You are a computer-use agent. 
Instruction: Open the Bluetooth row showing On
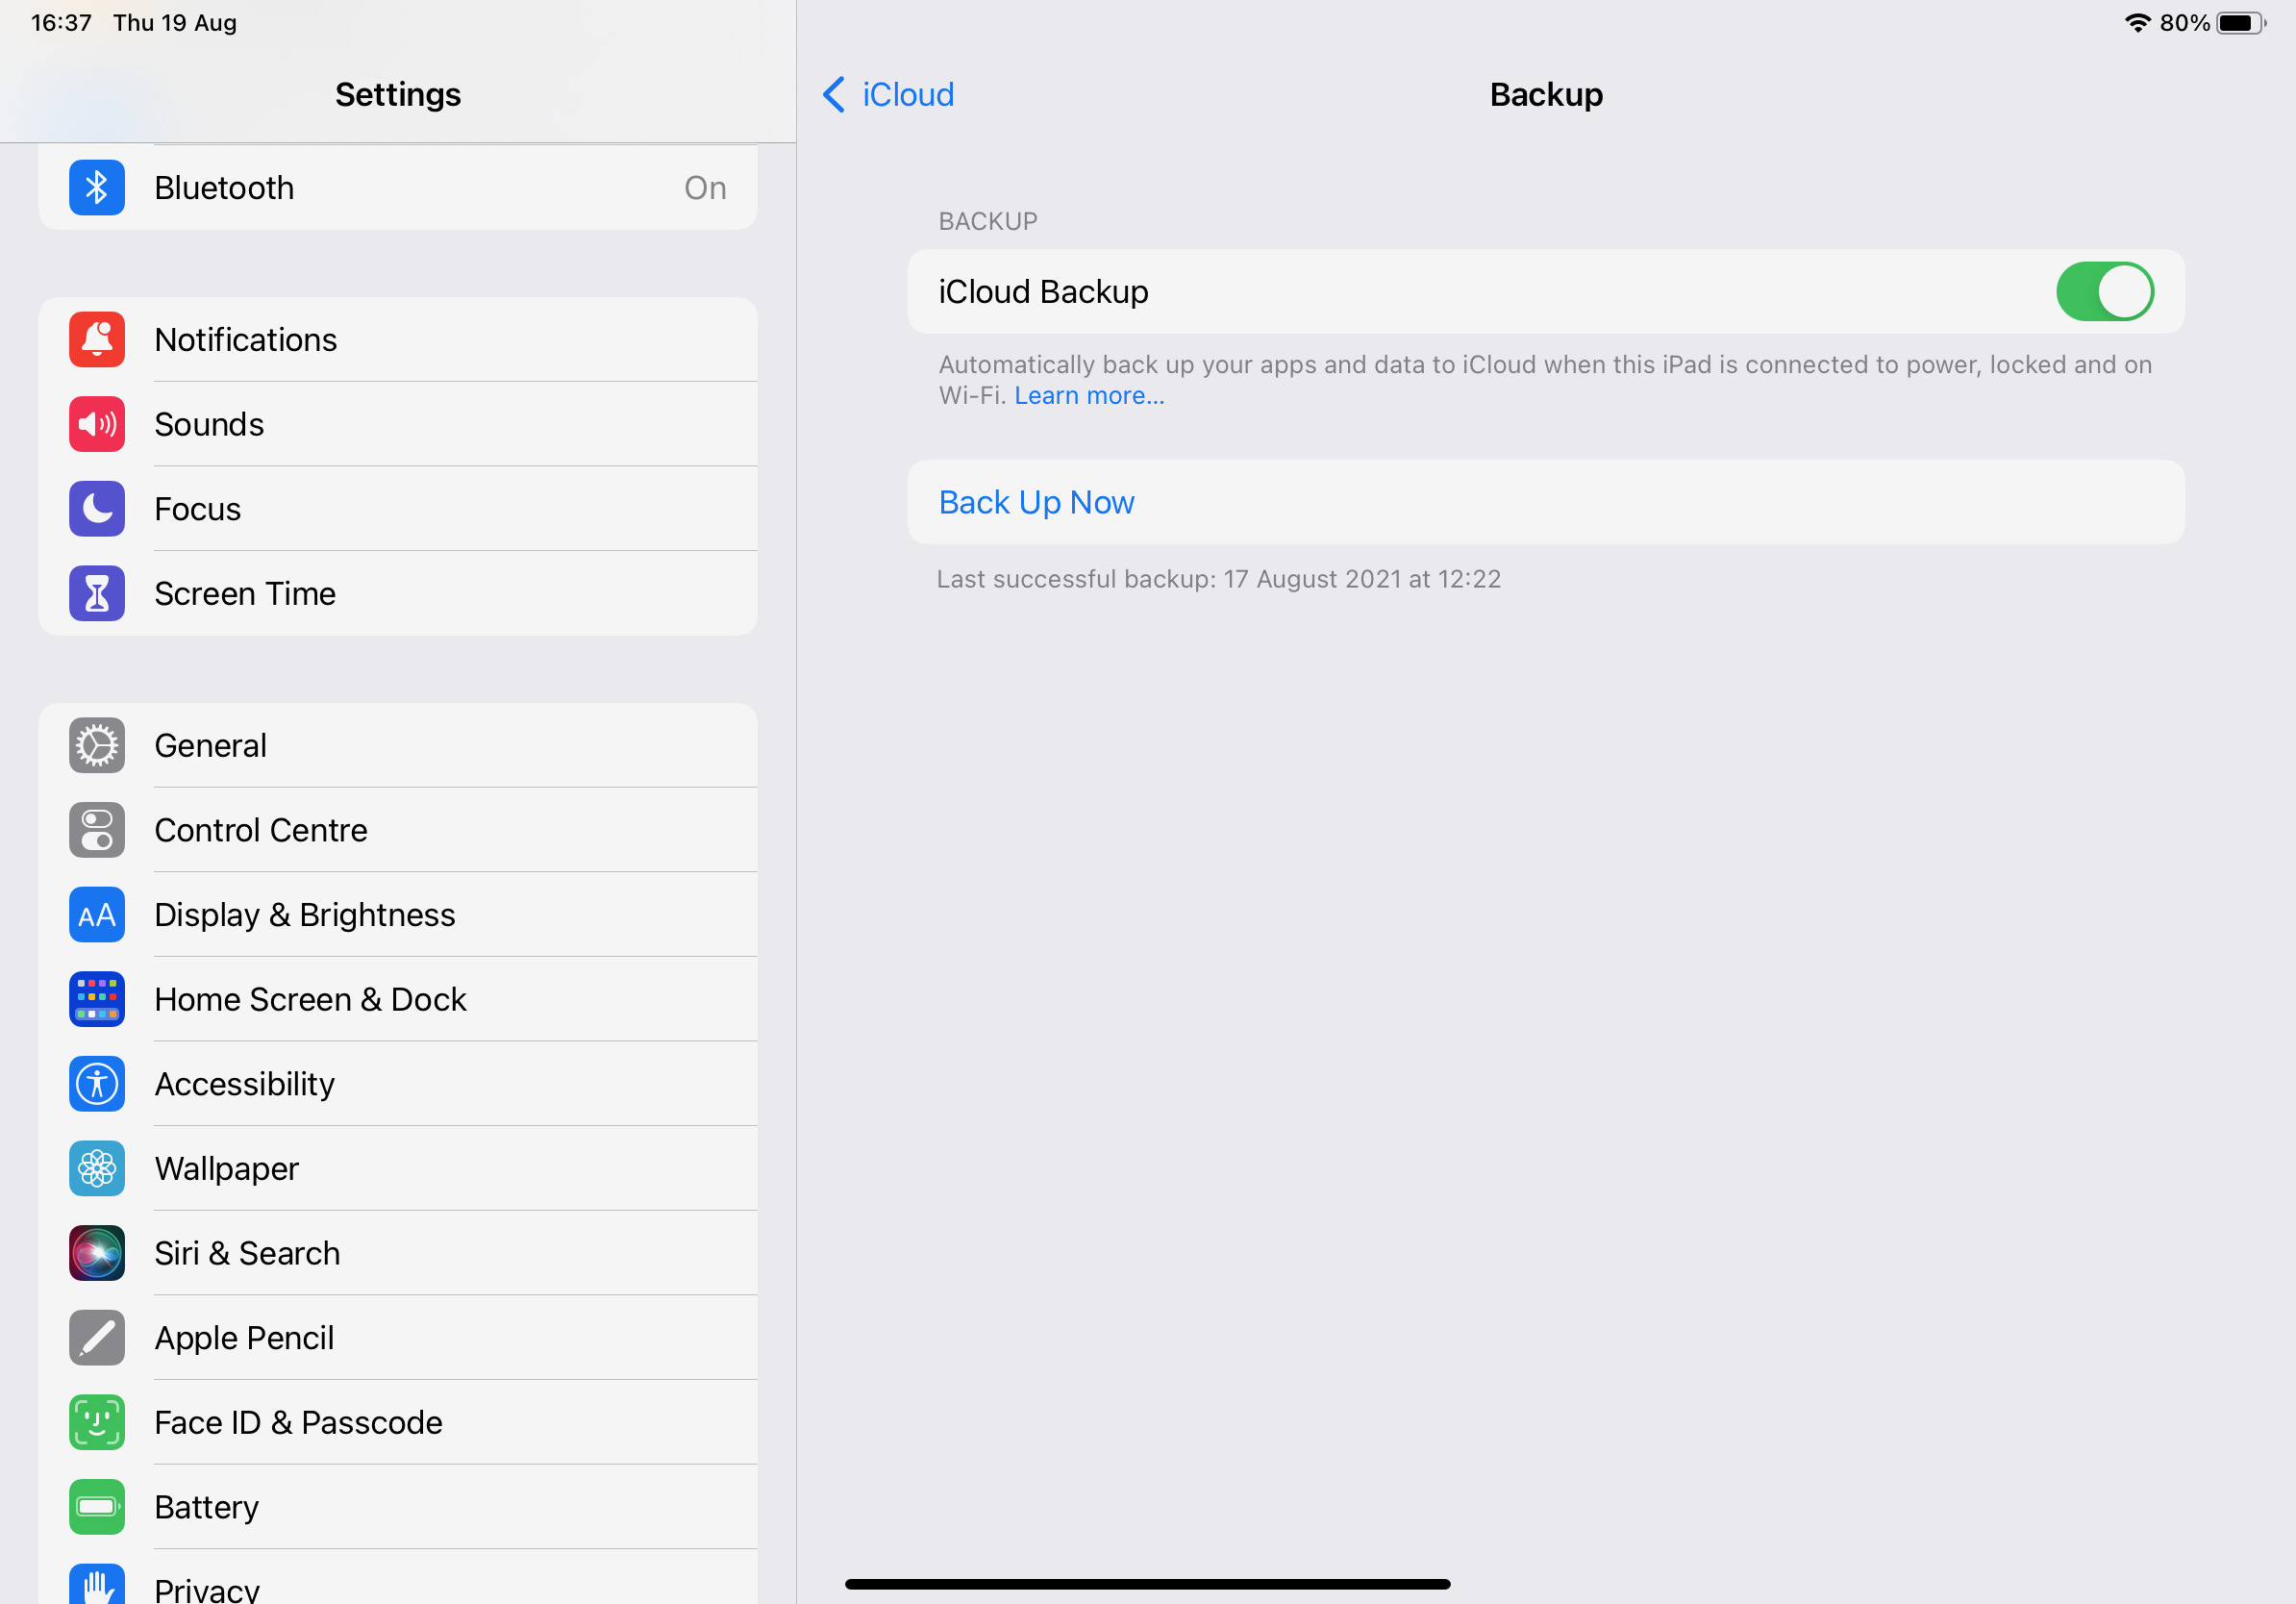coord(398,187)
